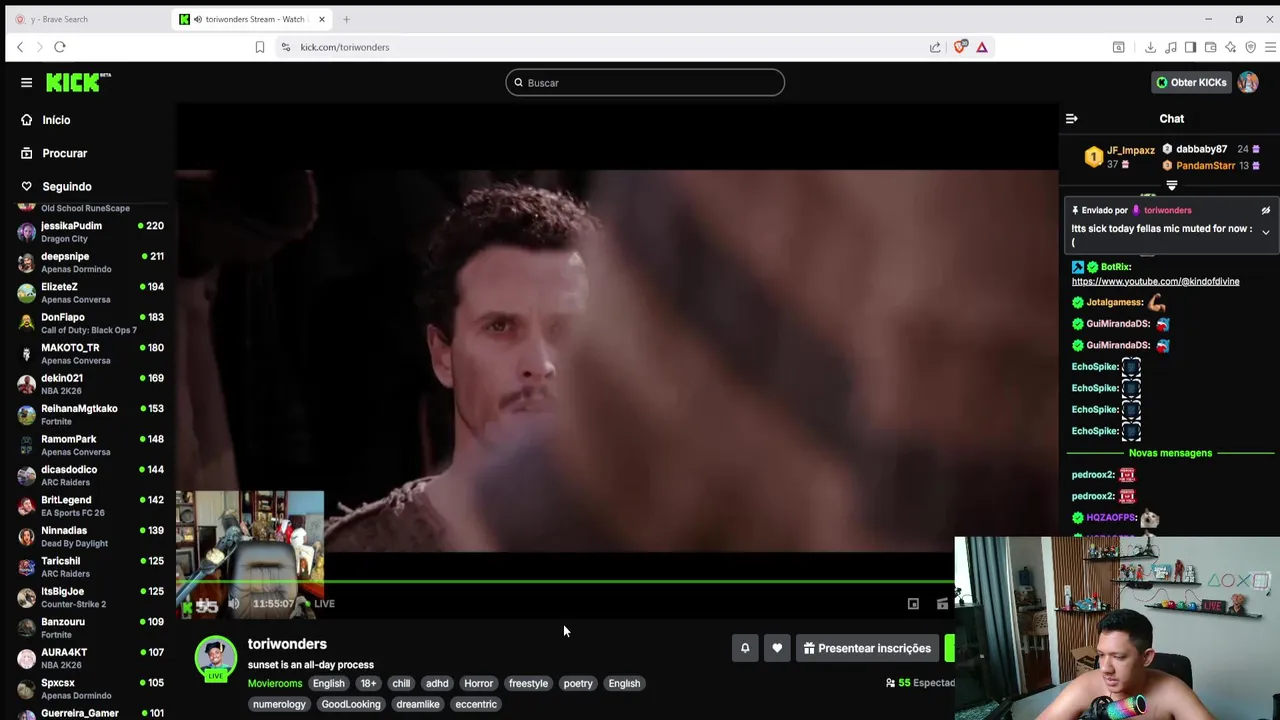The height and width of the screenshot is (720, 1280).
Task: Enable picture-in-picture mini player
Action: [913, 604]
